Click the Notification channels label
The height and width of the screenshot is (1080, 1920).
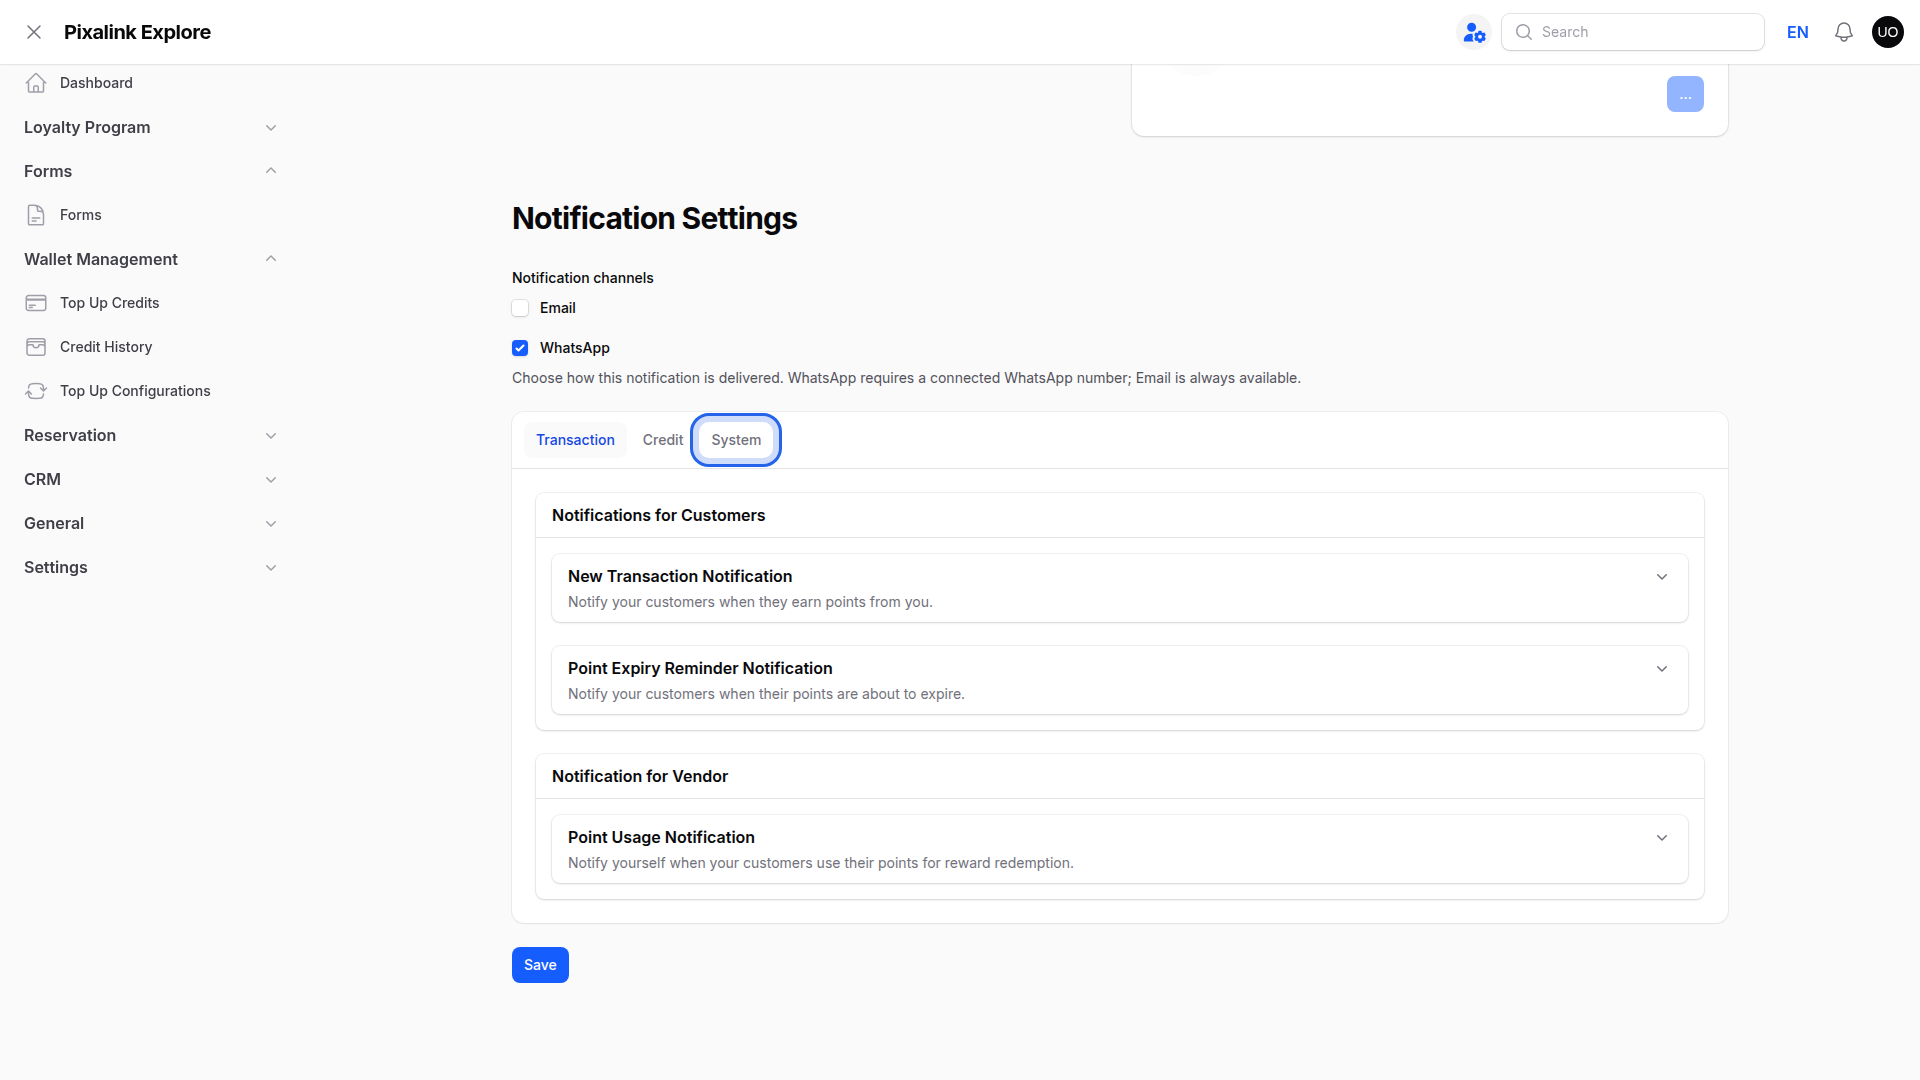[x=583, y=278]
